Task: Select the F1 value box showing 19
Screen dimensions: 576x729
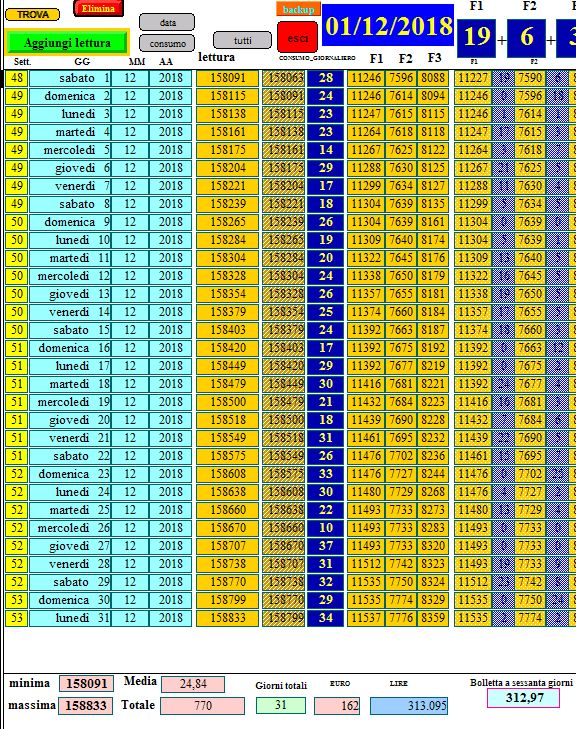Action: tap(477, 38)
